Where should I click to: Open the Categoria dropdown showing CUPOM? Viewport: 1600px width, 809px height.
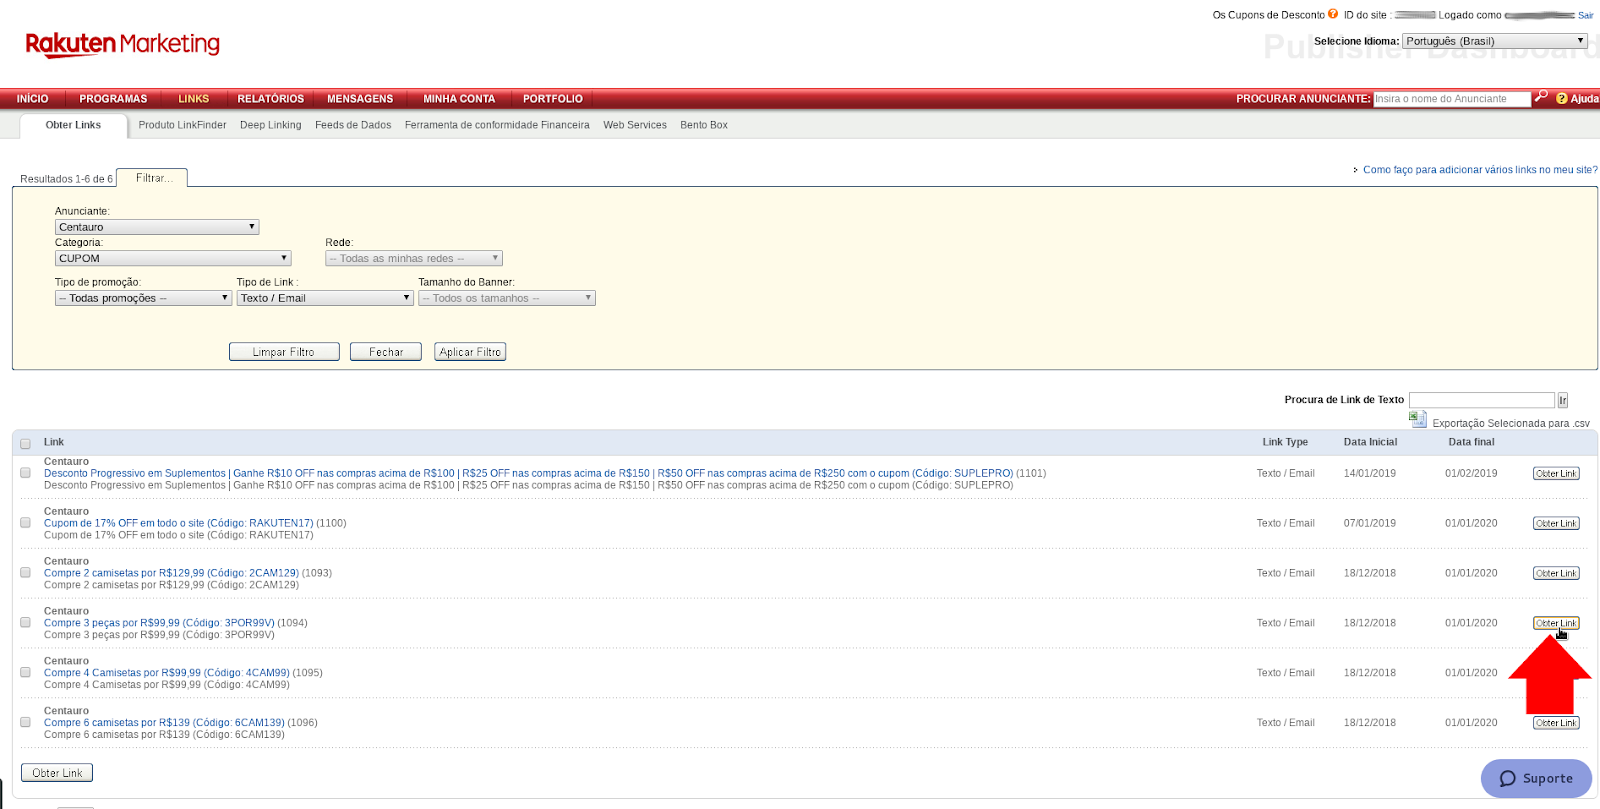pos(173,258)
